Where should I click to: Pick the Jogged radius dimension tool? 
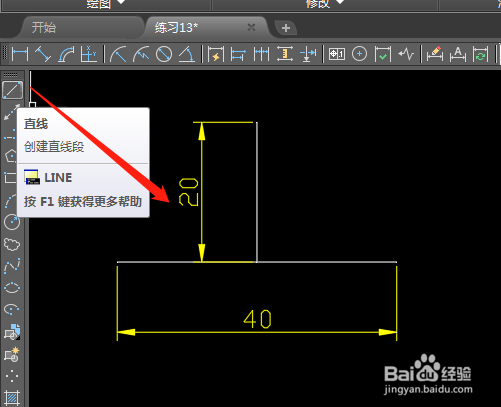[141, 54]
